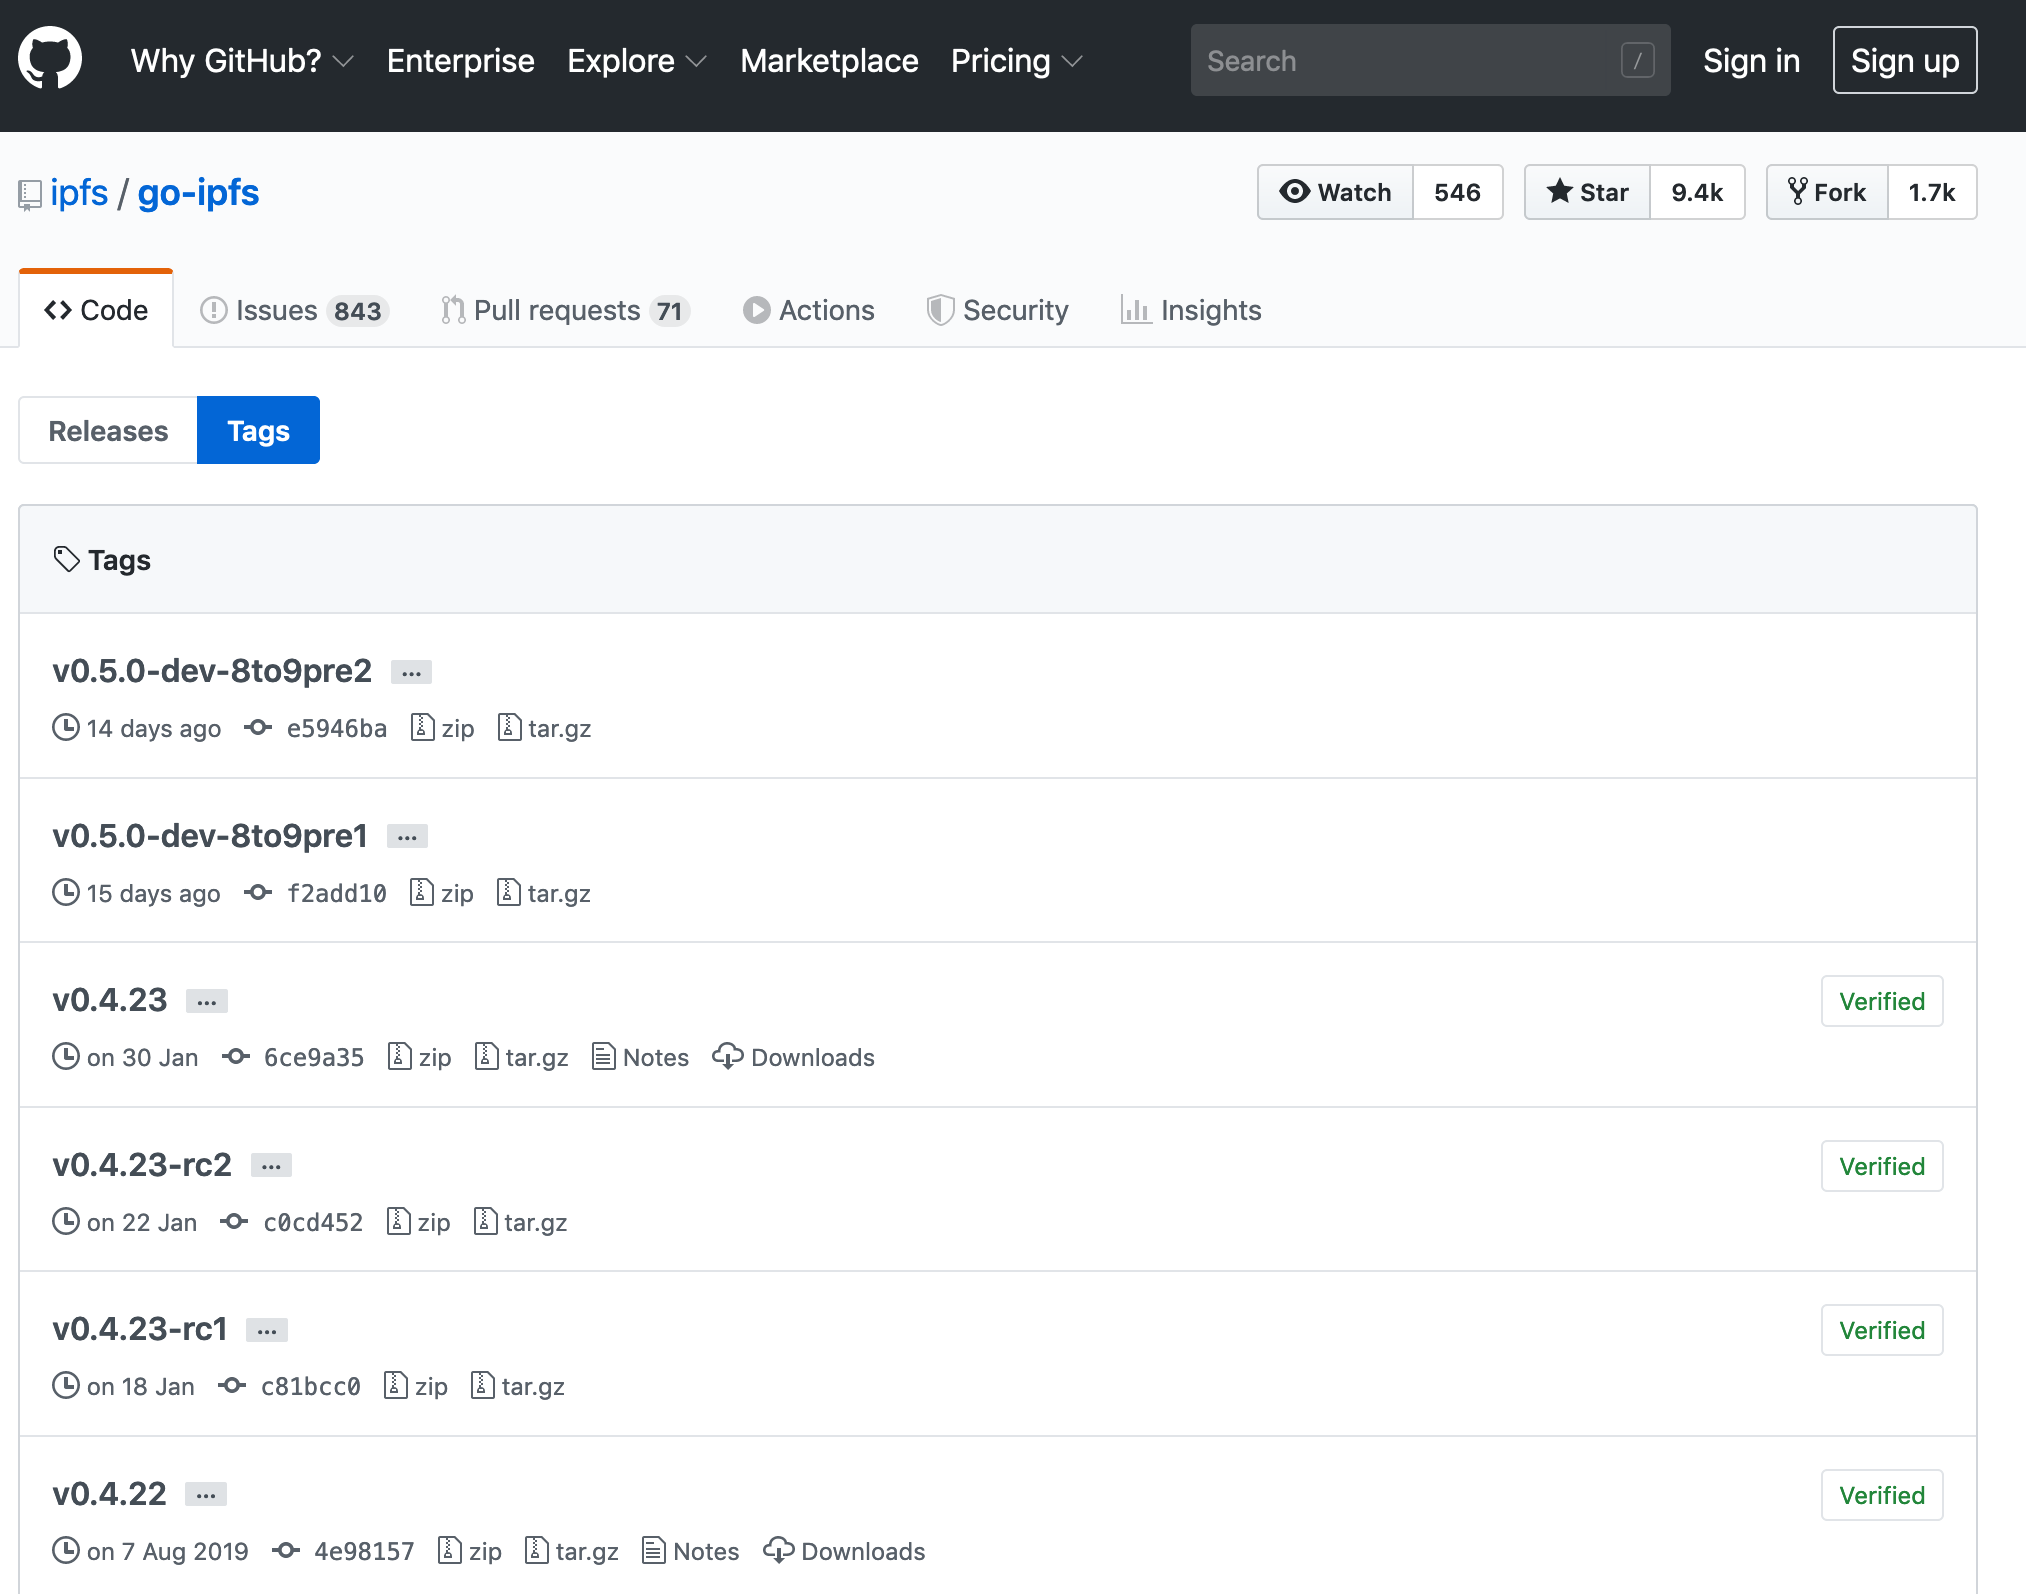Screen dimensions: 2026x1594
Task: Click the Sign up button
Action: (1905, 61)
